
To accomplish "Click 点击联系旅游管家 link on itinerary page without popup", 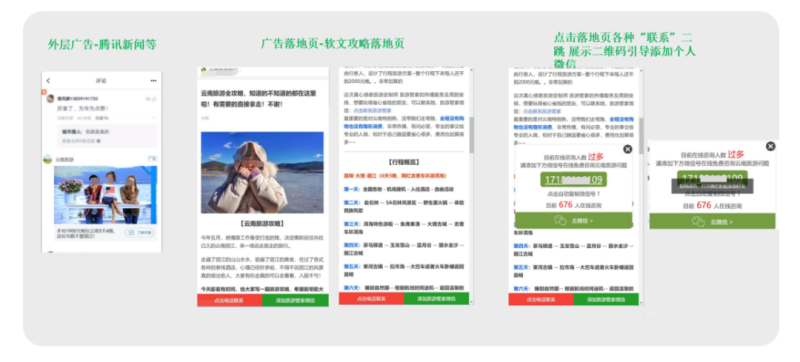I will tap(372, 110).
